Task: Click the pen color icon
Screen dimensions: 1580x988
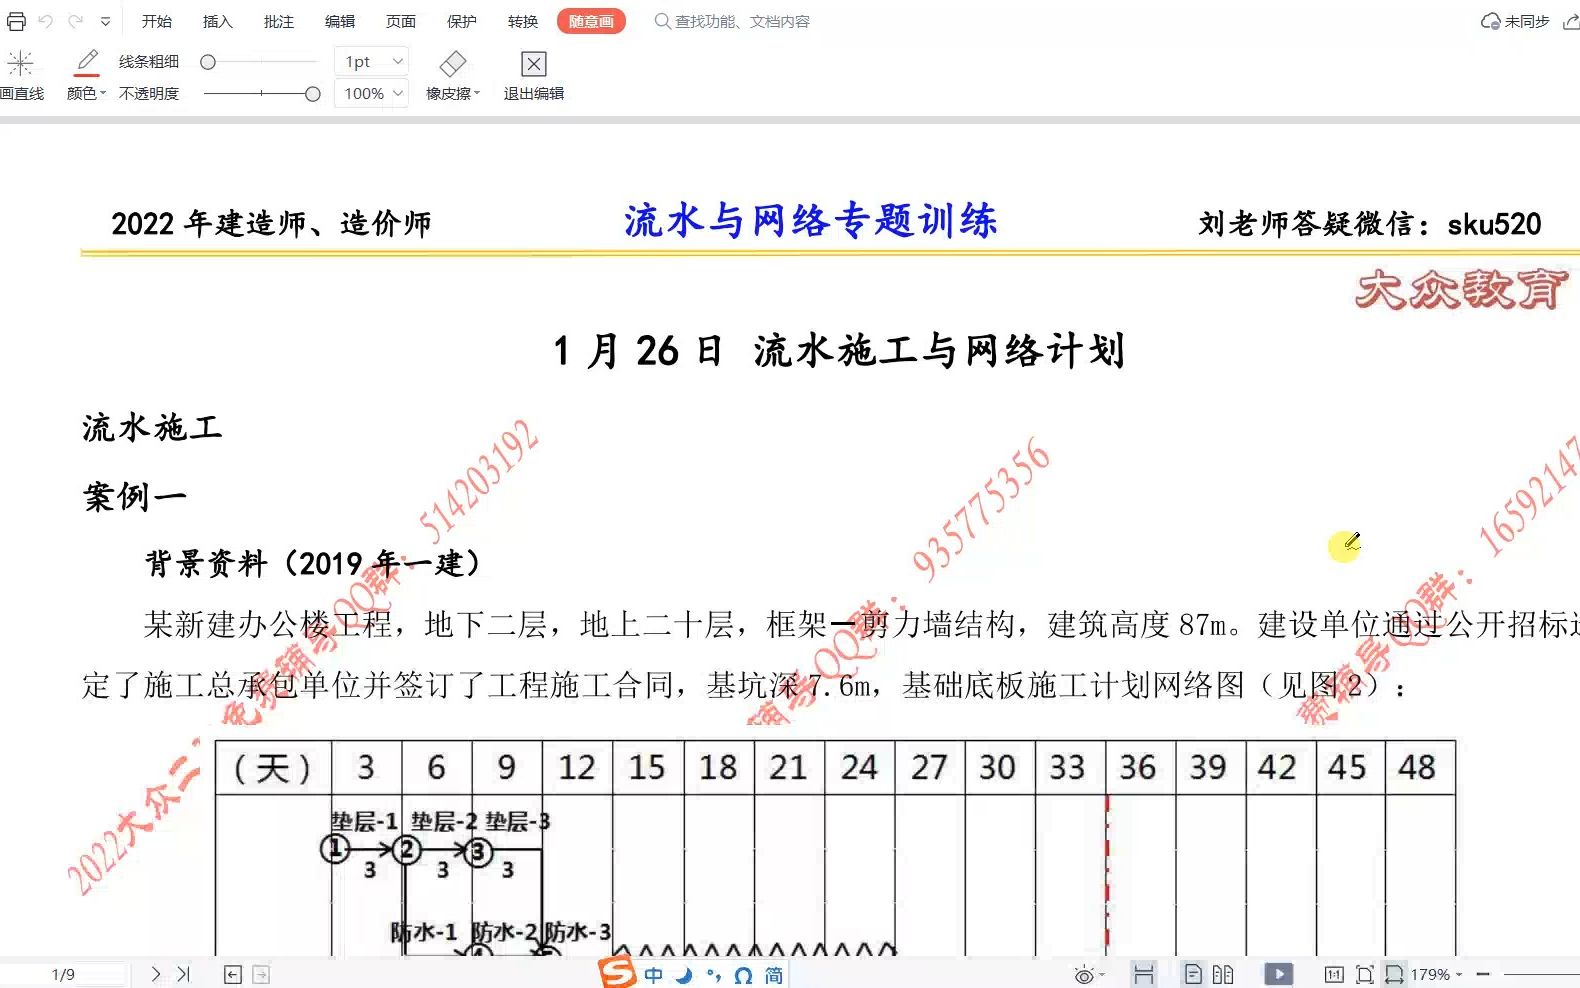Action: (87, 62)
